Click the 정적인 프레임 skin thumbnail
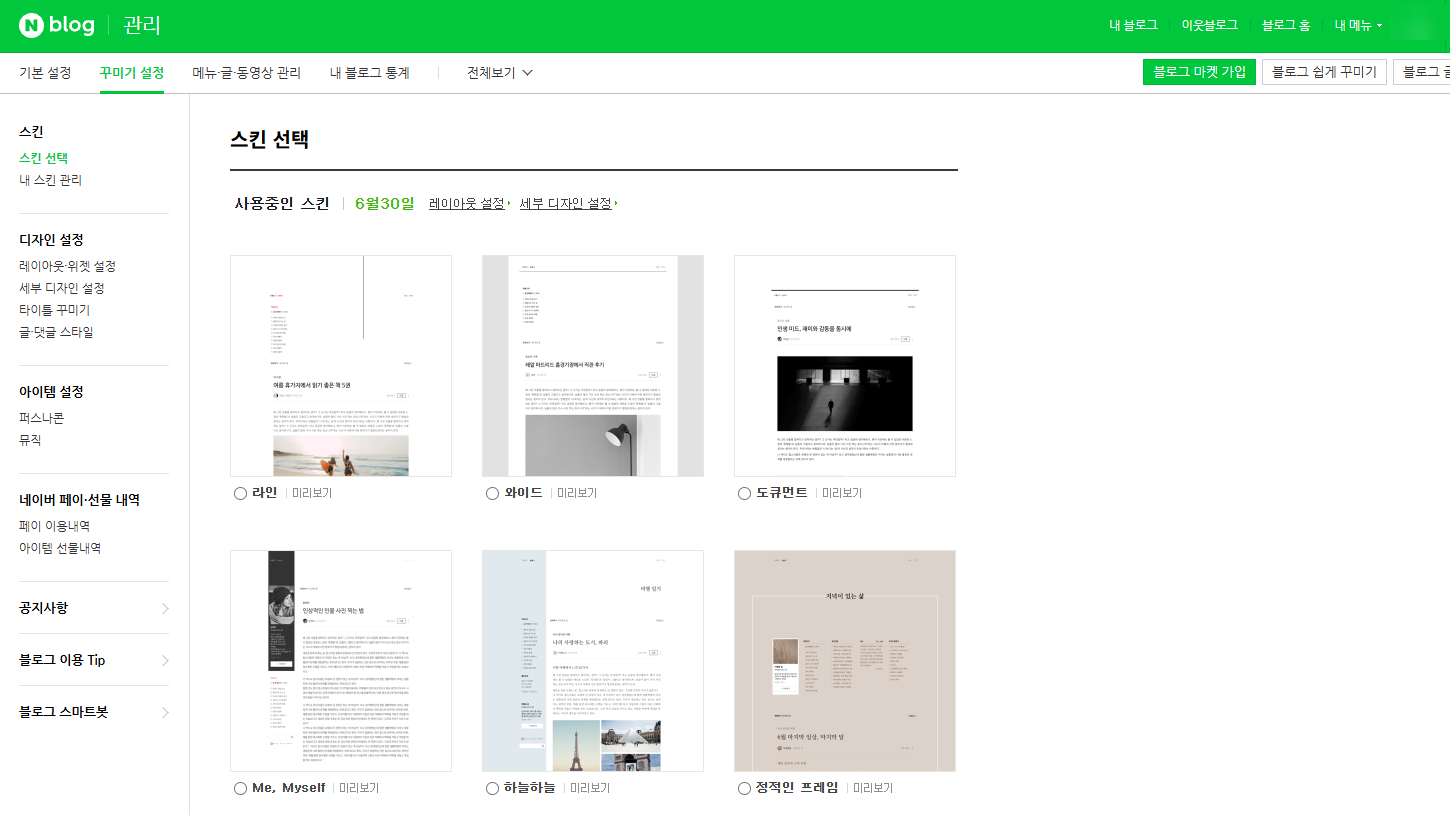Image resolution: width=1450 pixels, height=815 pixels. coord(845,661)
